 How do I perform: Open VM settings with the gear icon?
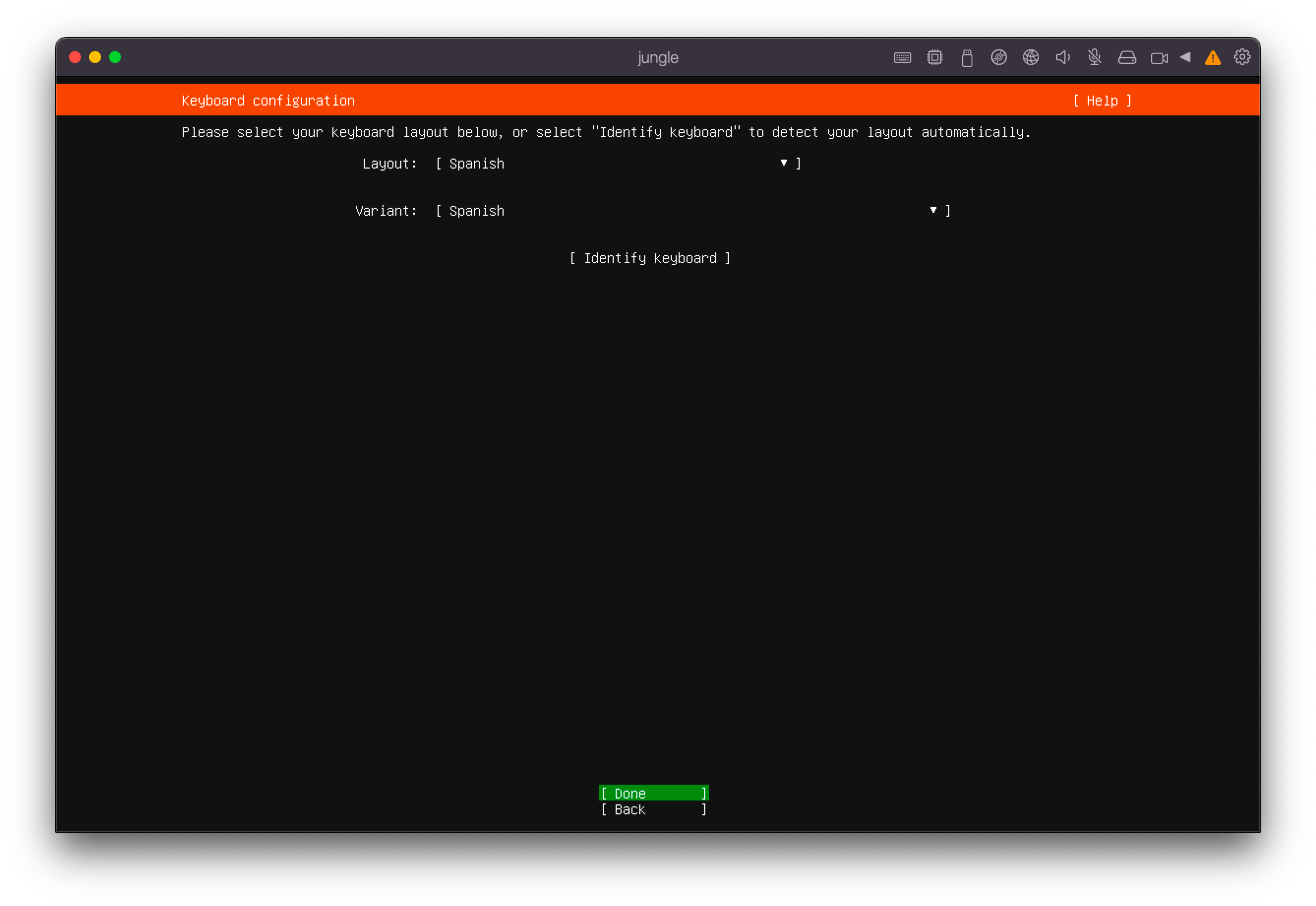tap(1242, 57)
